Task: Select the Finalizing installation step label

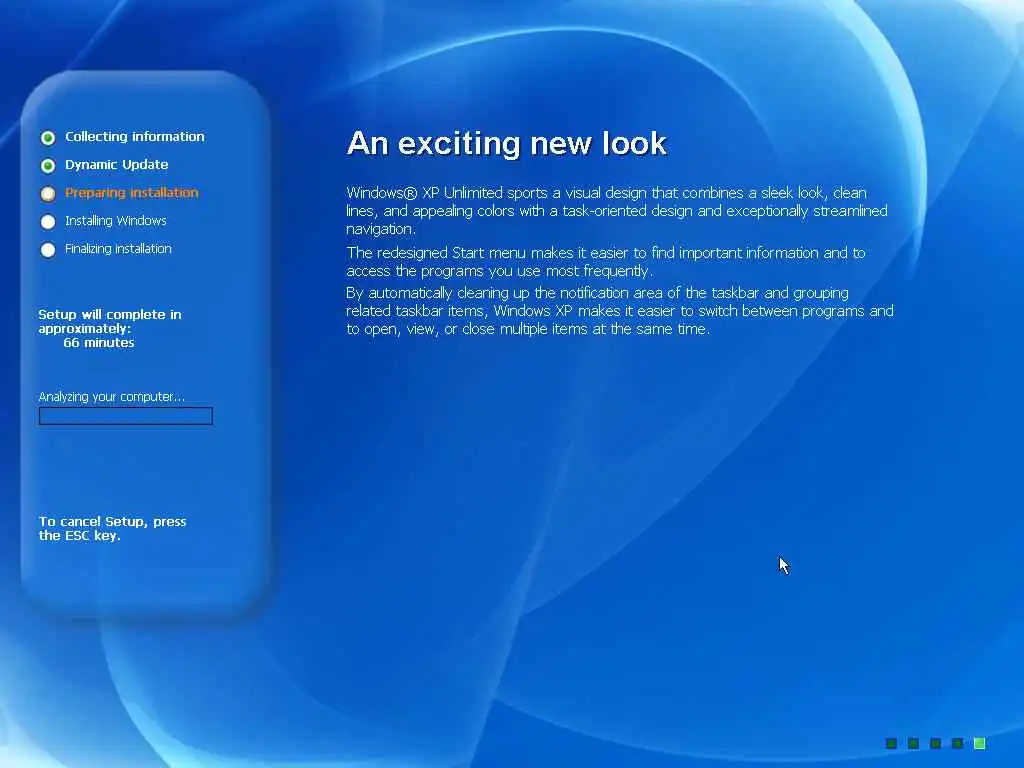Action: click(x=118, y=249)
